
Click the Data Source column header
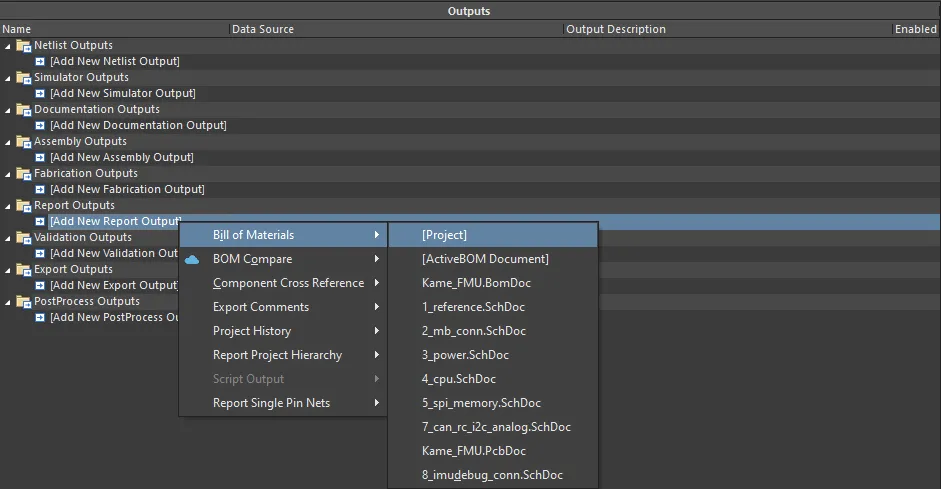(x=263, y=29)
